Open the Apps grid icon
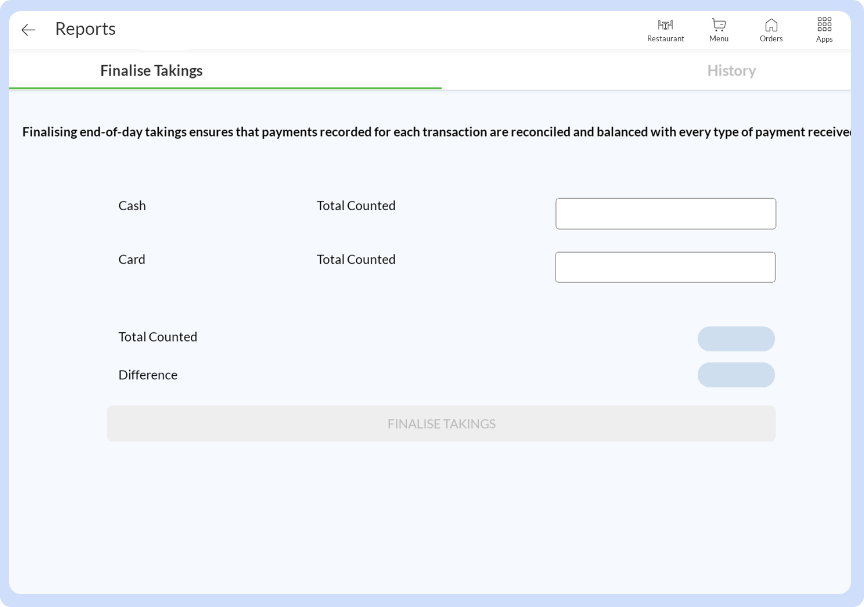 824,24
